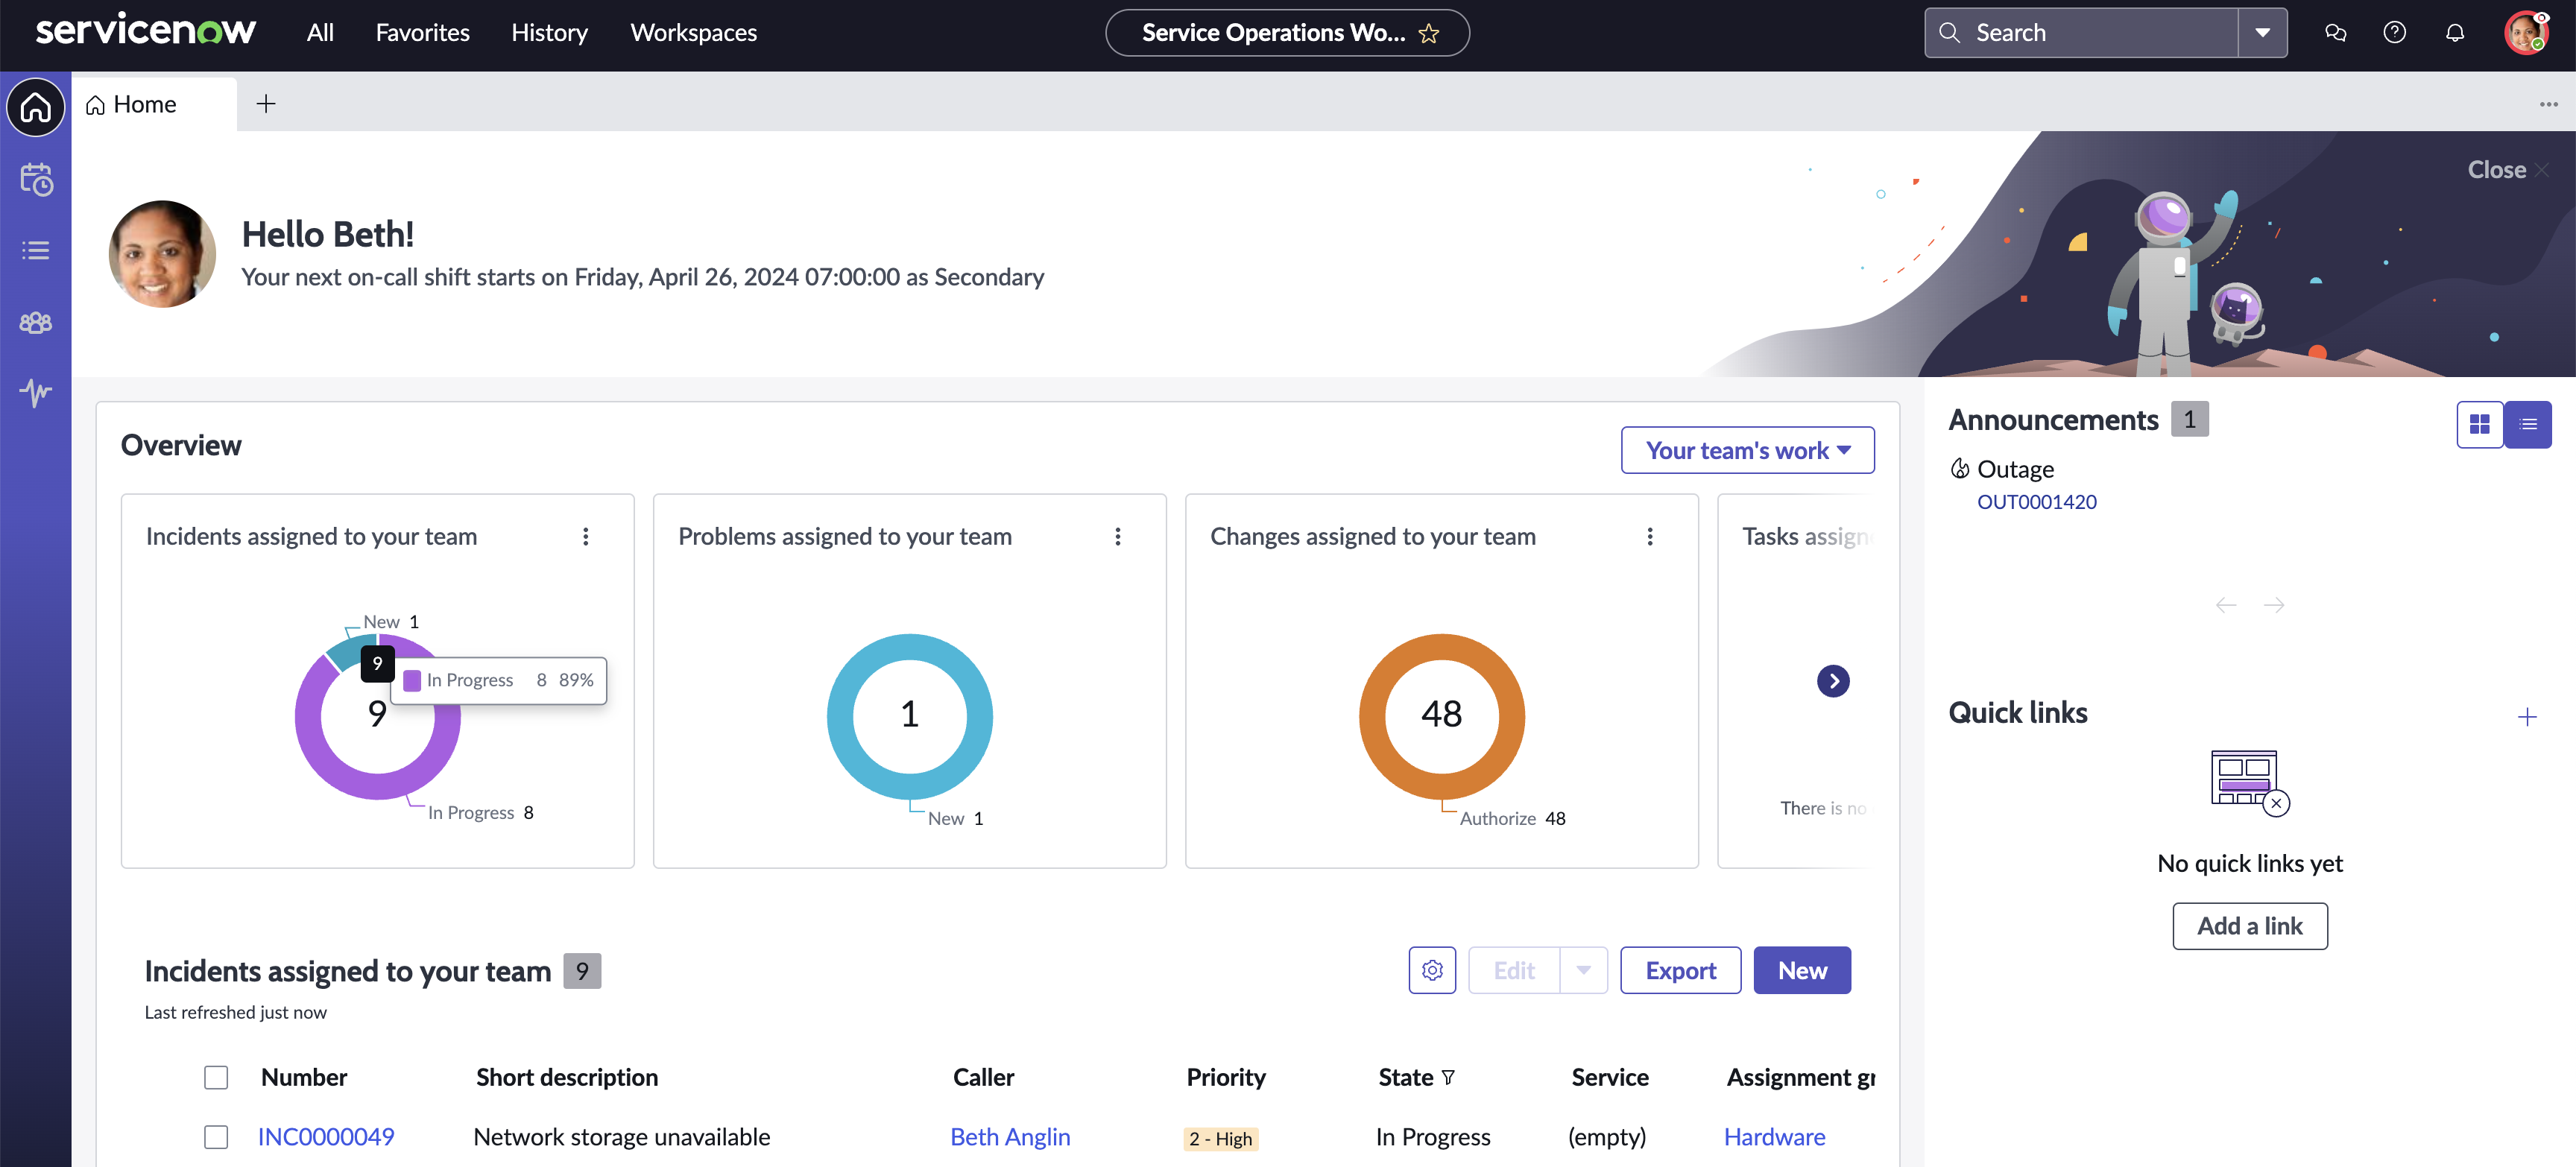Go to next announcement arrow
Viewport: 2576px width, 1167px height.
pos(2274,605)
